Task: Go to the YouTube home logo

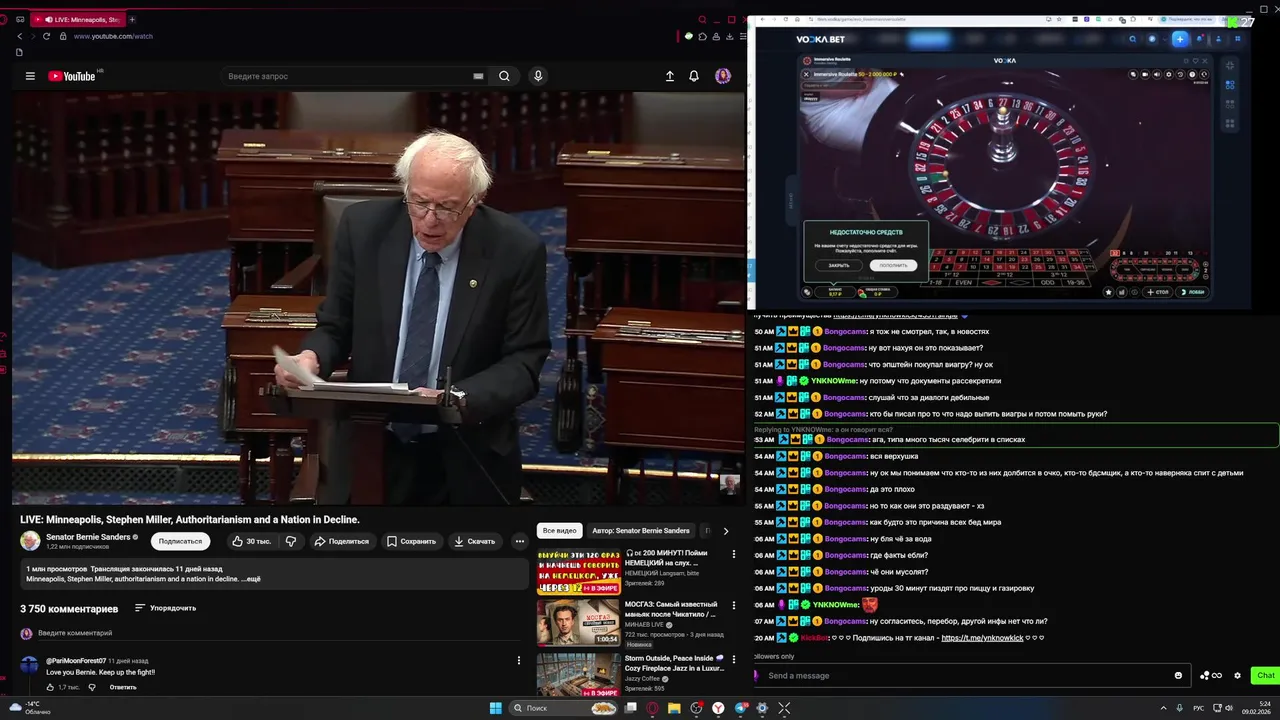Action: (x=72, y=76)
